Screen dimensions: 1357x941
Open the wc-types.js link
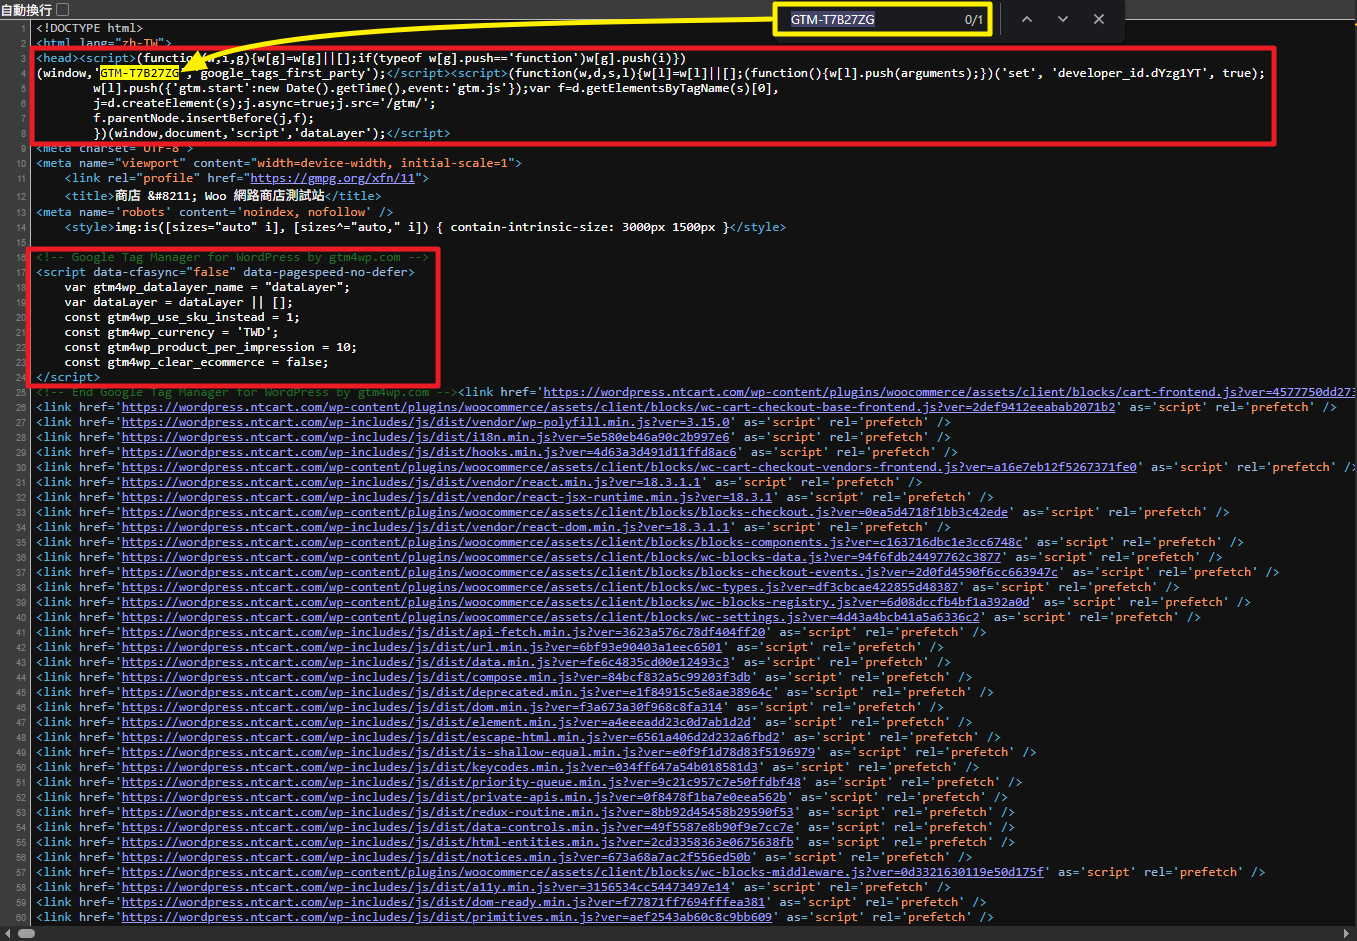point(540,587)
